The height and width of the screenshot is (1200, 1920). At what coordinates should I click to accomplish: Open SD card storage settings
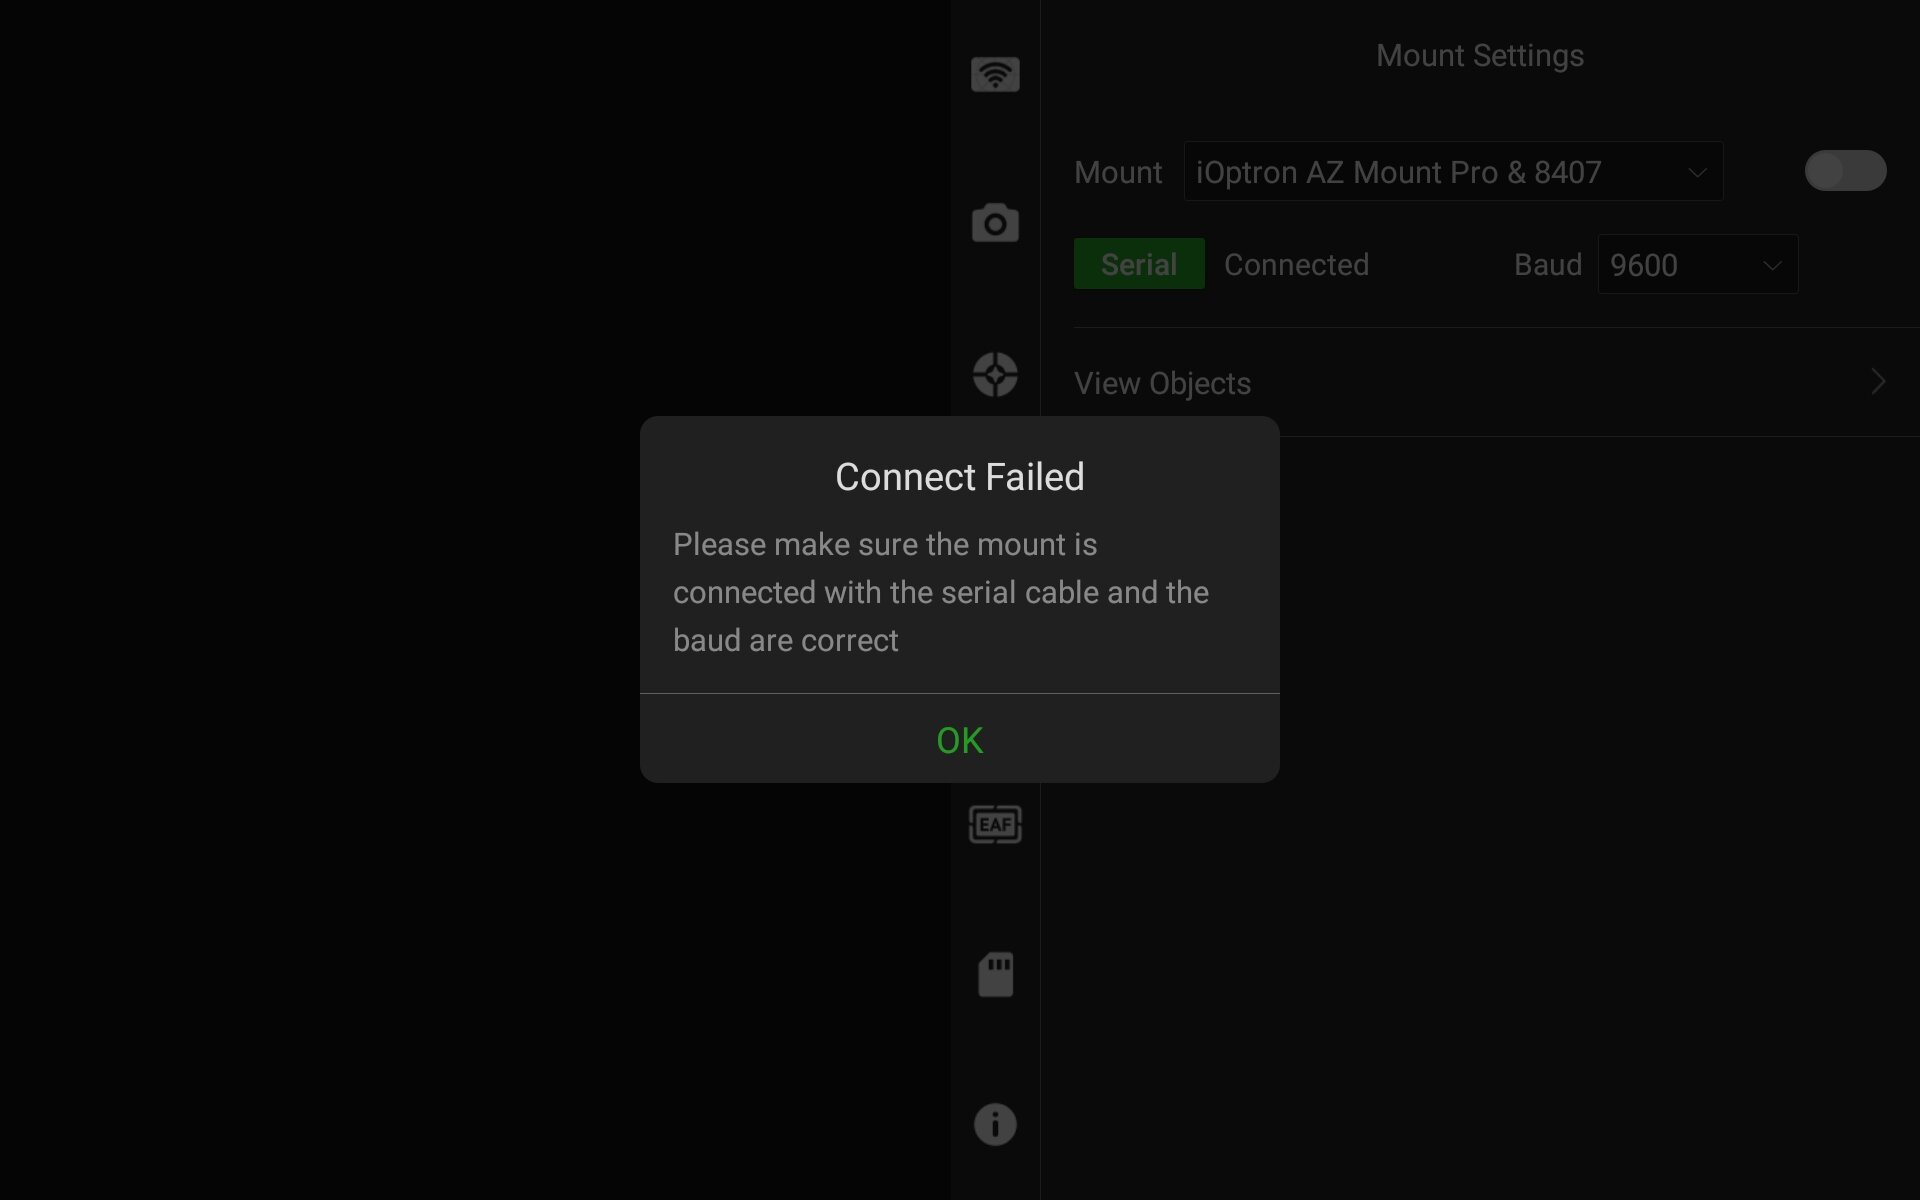pyautogui.click(x=995, y=974)
